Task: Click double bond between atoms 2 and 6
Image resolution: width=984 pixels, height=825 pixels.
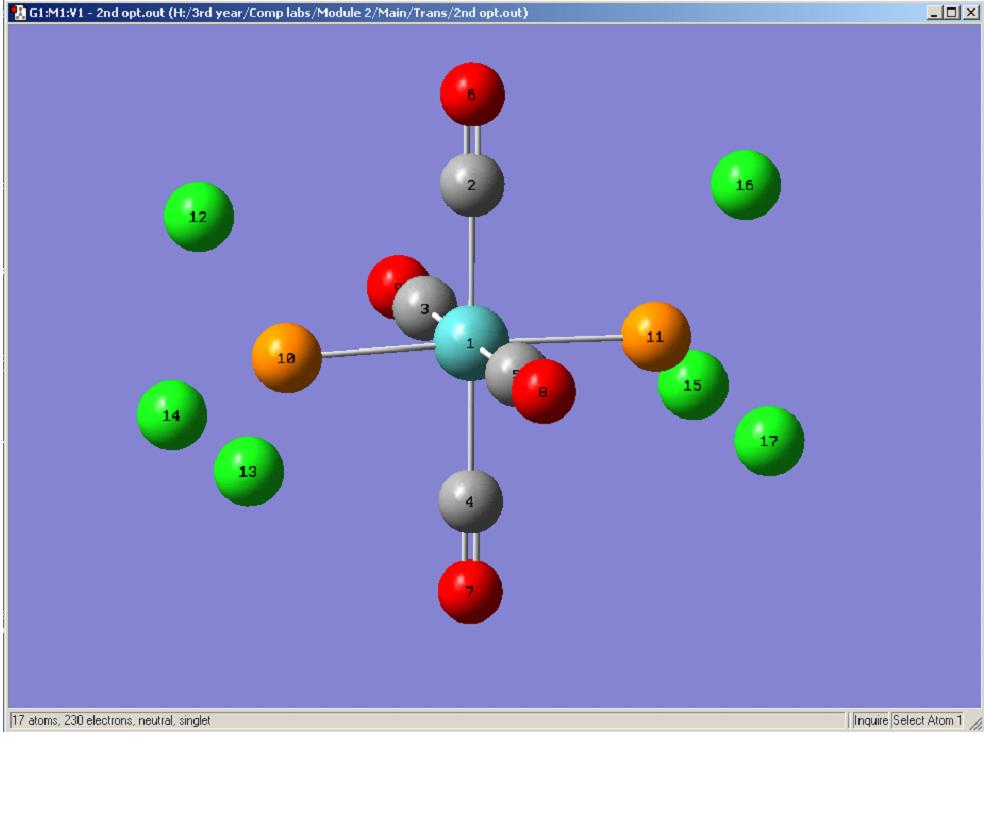Action: 472,140
